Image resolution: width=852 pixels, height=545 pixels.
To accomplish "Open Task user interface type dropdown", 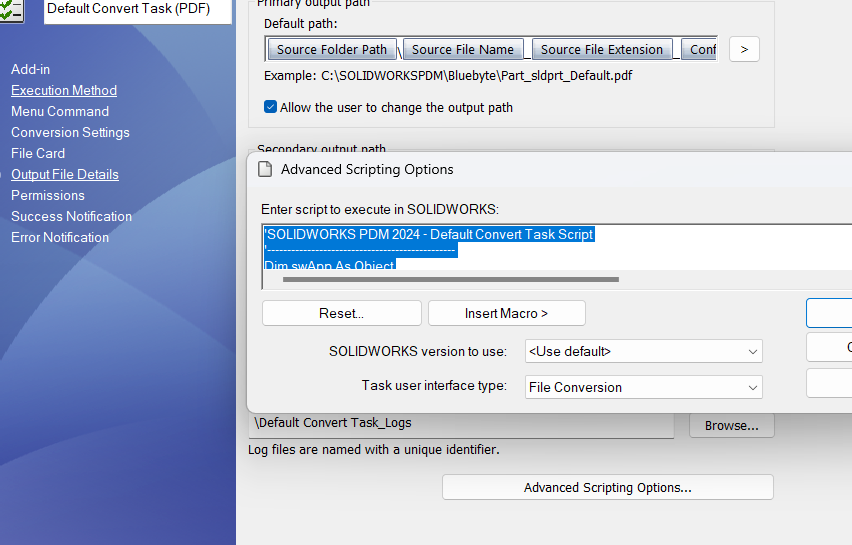I will click(x=644, y=387).
